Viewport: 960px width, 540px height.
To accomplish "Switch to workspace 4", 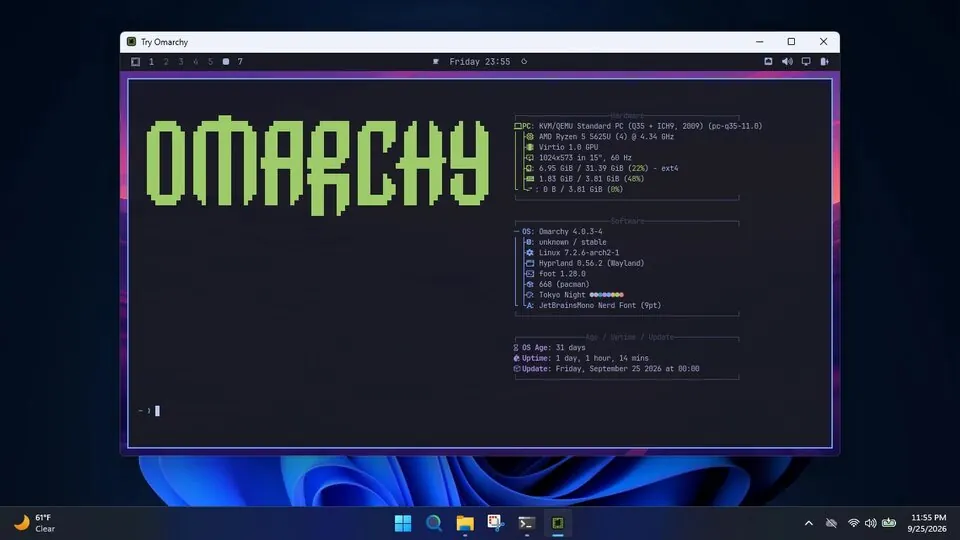I will [195, 62].
